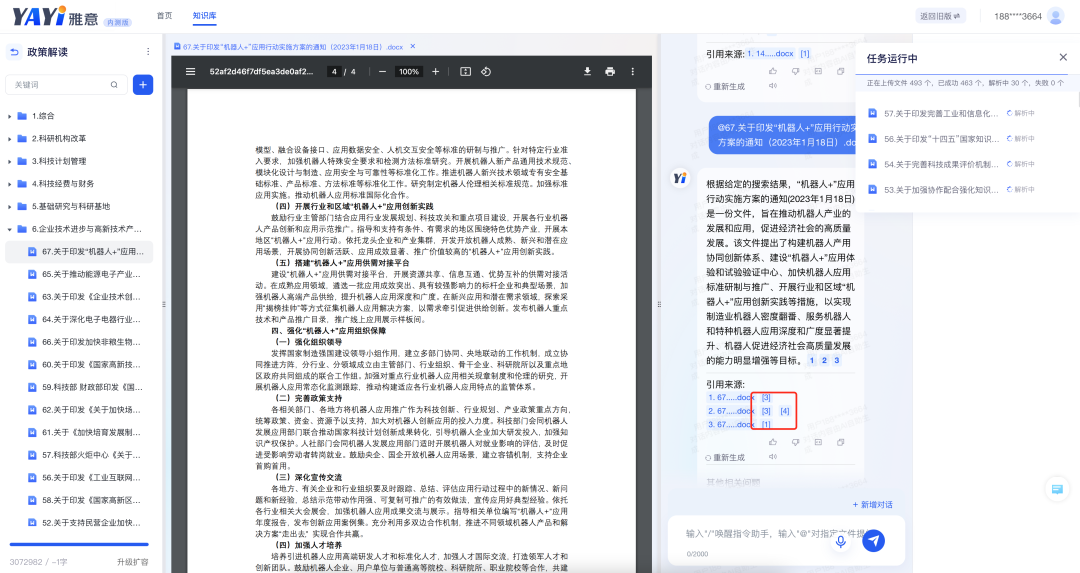Thumbs up the answer citing 67.....docx

(773, 442)
